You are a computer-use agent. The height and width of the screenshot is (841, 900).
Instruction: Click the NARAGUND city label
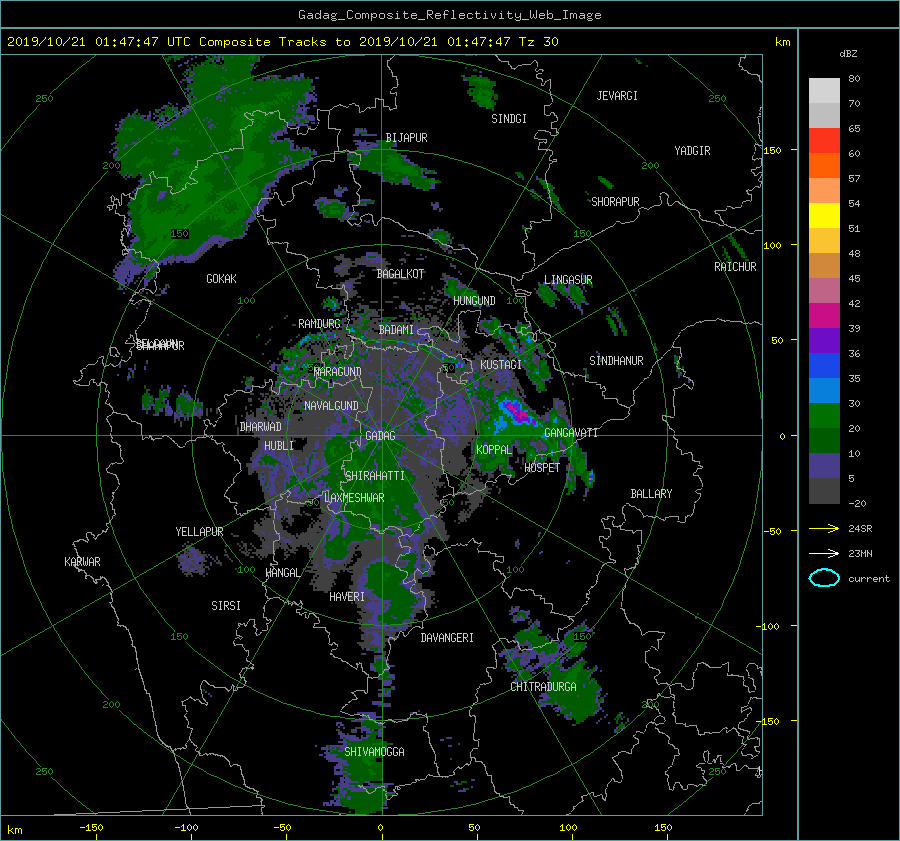pyautogui.click(x=338, y=371)
